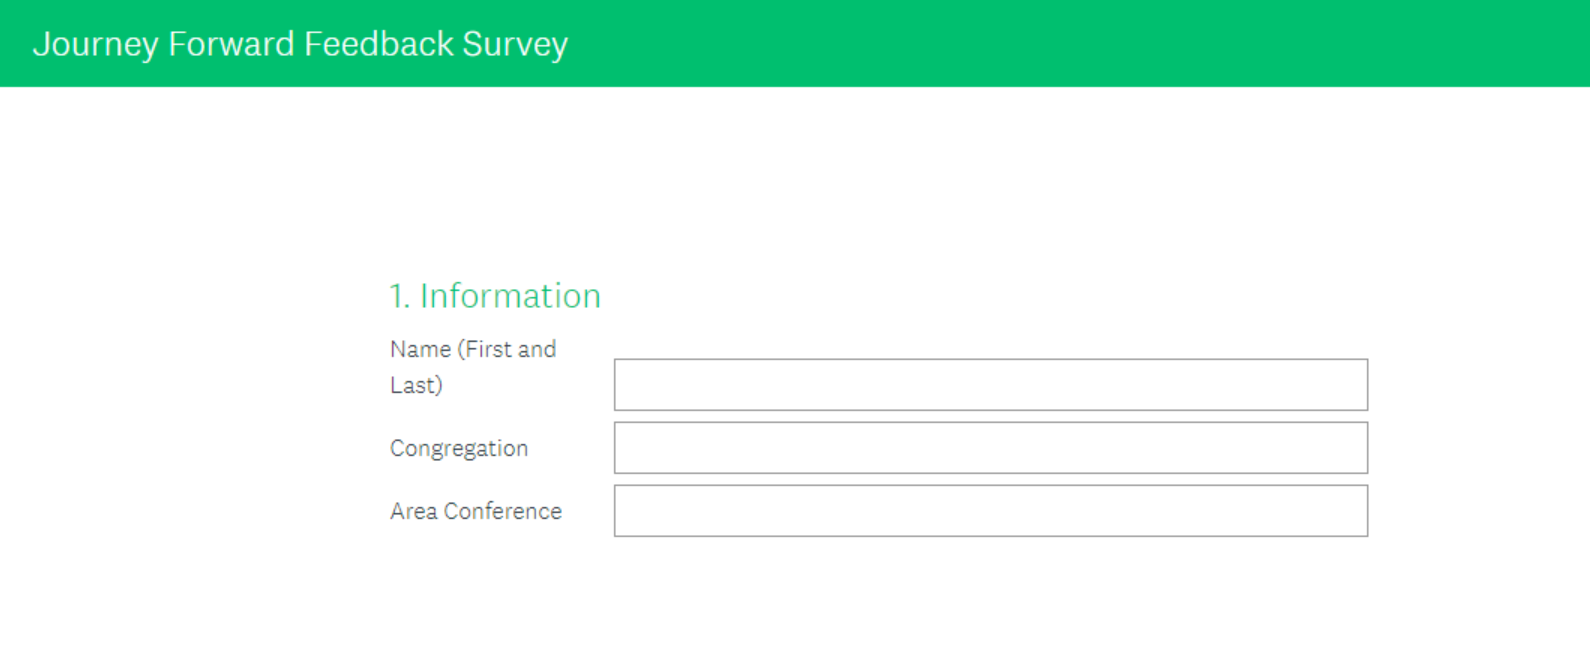1590x667 pixels.
Task: Click the word "Conference" in the last label
Action: pyautogui.click(x=502, y=511)
